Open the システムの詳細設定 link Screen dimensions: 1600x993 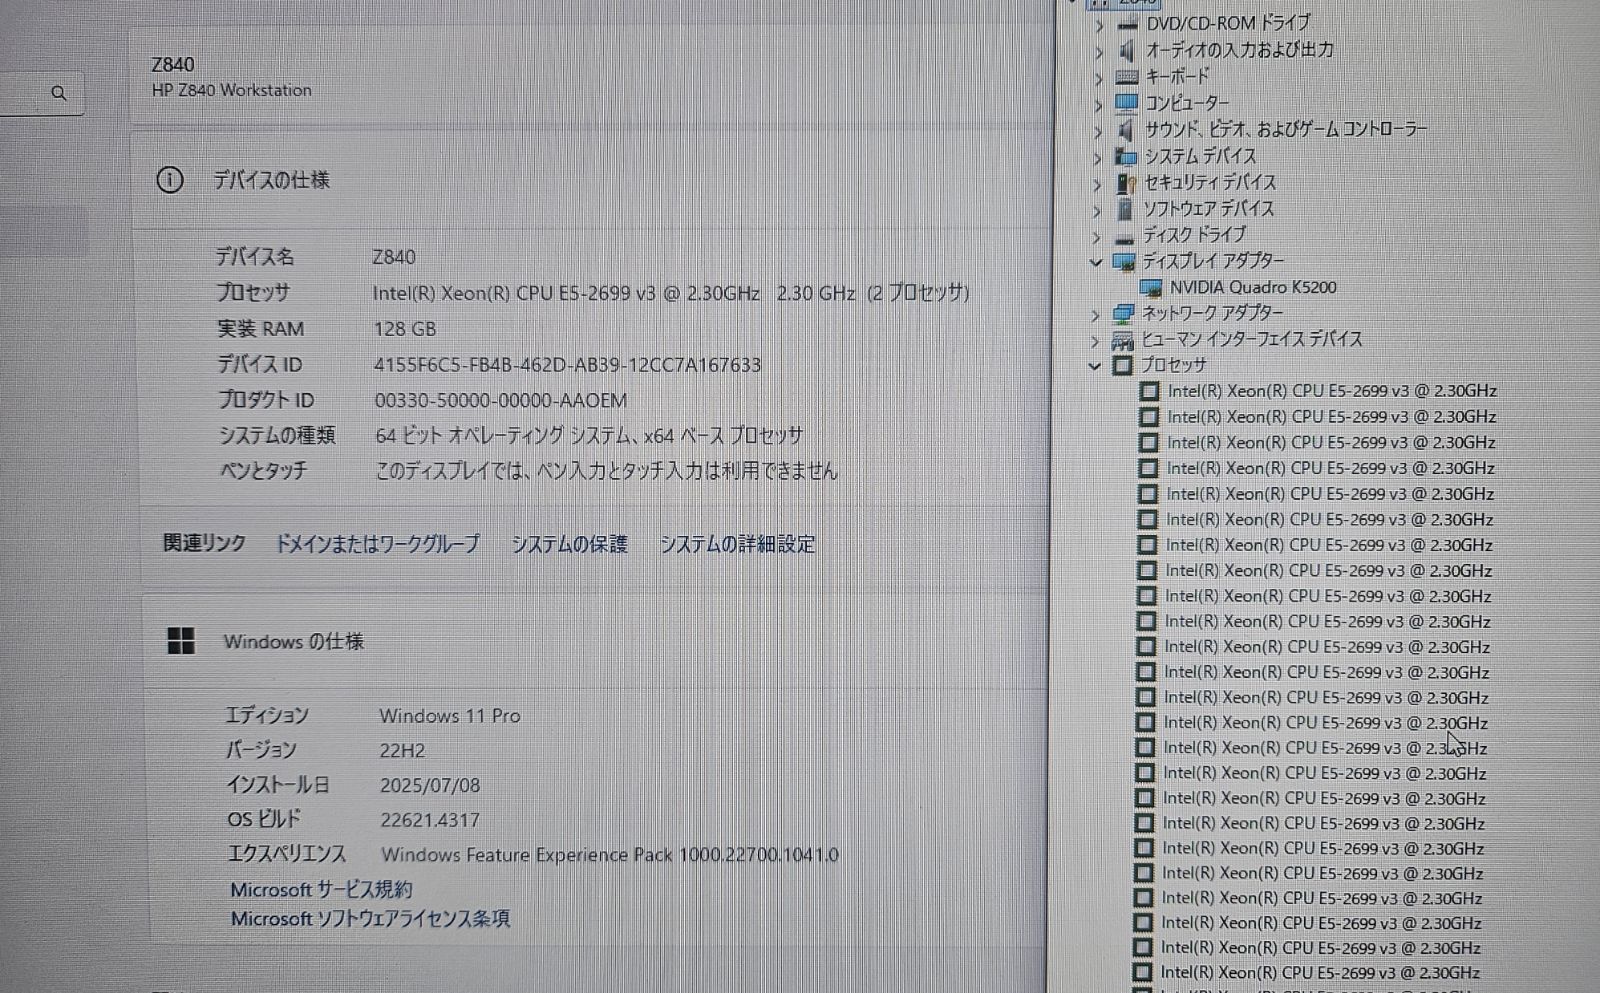click(737, 544)
